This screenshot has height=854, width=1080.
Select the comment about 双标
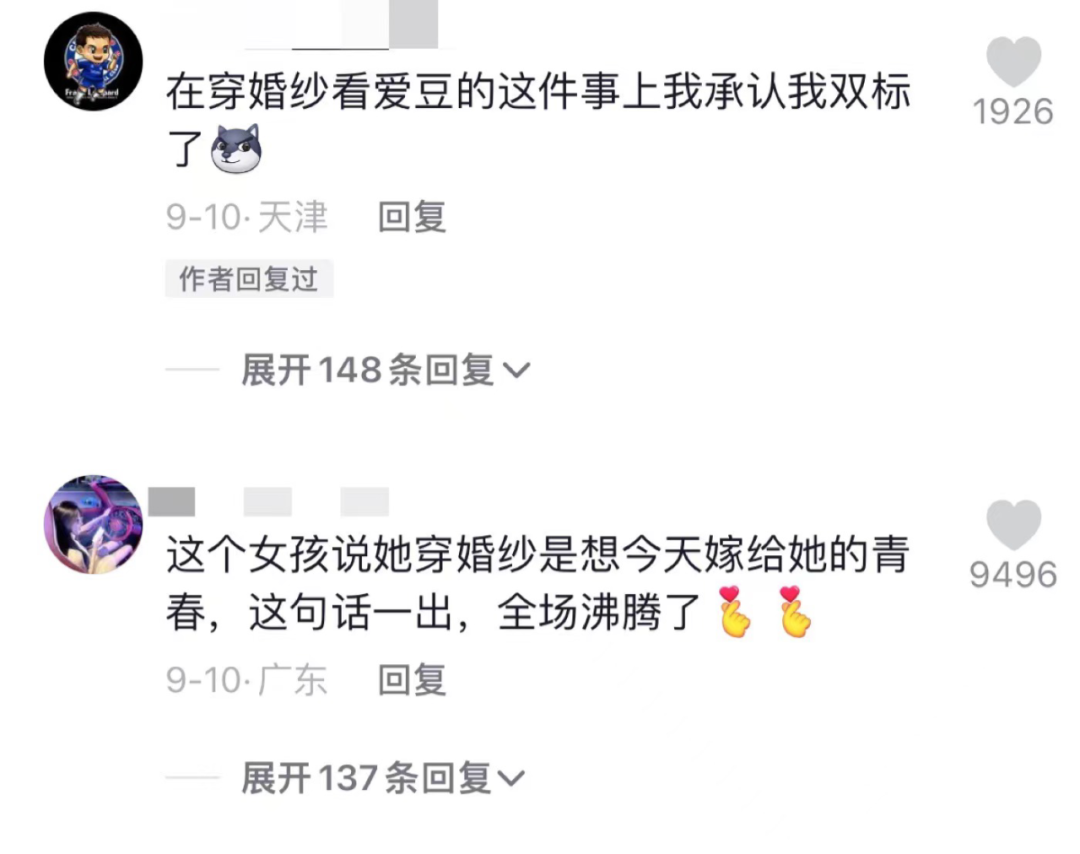(x=539, y=121)
